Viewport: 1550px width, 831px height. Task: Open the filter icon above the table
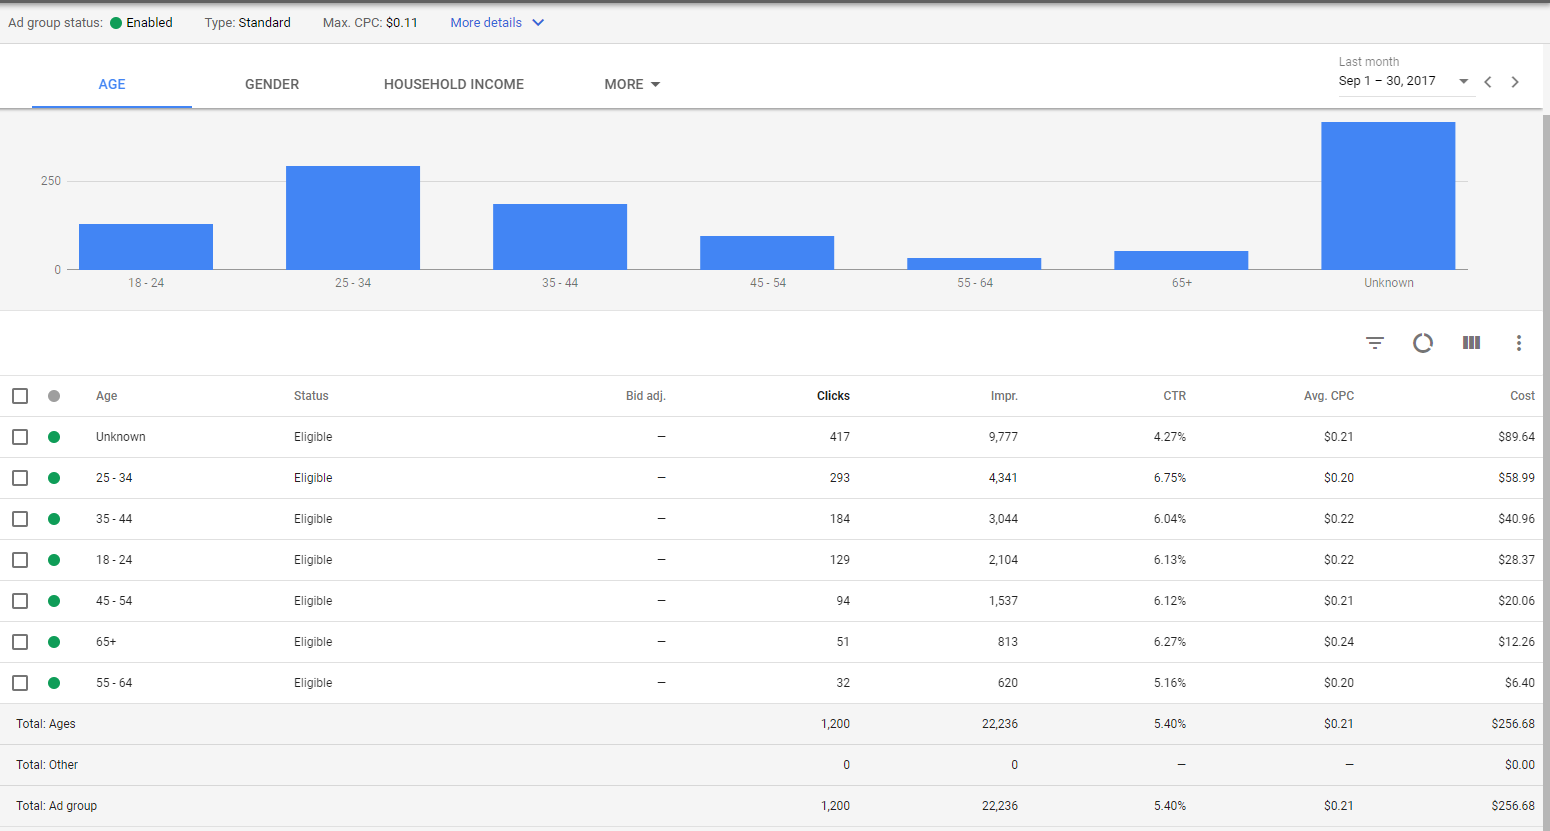coord(1375,343)
